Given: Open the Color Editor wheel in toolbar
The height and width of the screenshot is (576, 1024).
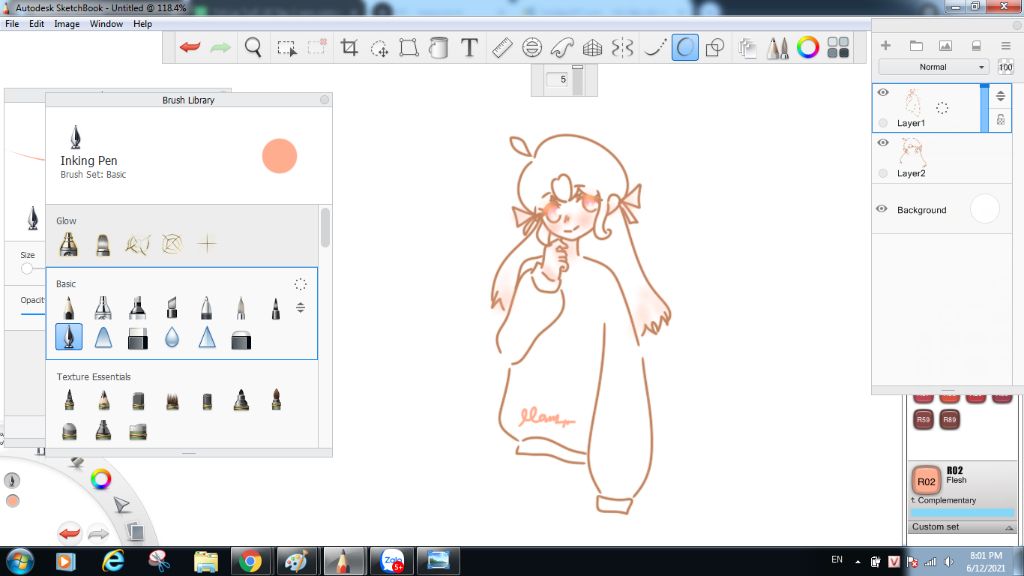Looking at the screenshot, I should tap(808, 48).
